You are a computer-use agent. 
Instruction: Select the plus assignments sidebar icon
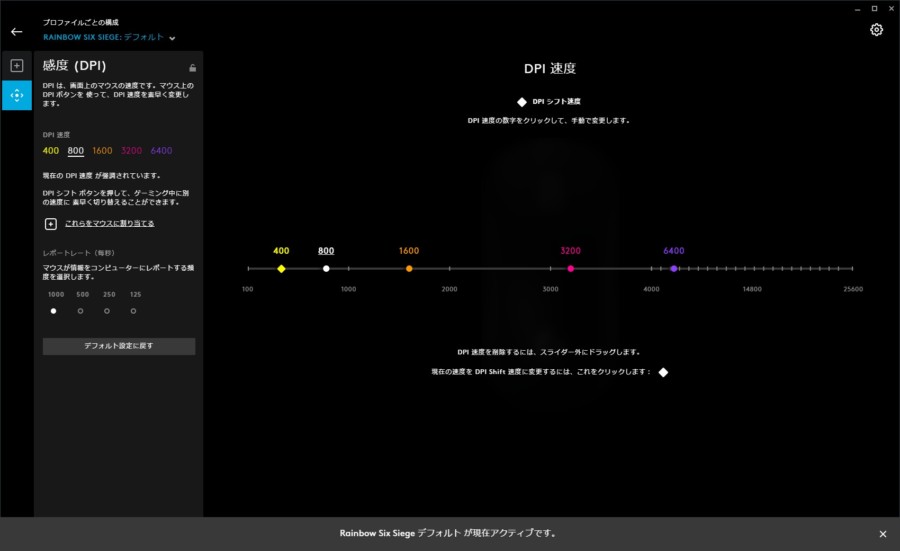click(16, 66)
